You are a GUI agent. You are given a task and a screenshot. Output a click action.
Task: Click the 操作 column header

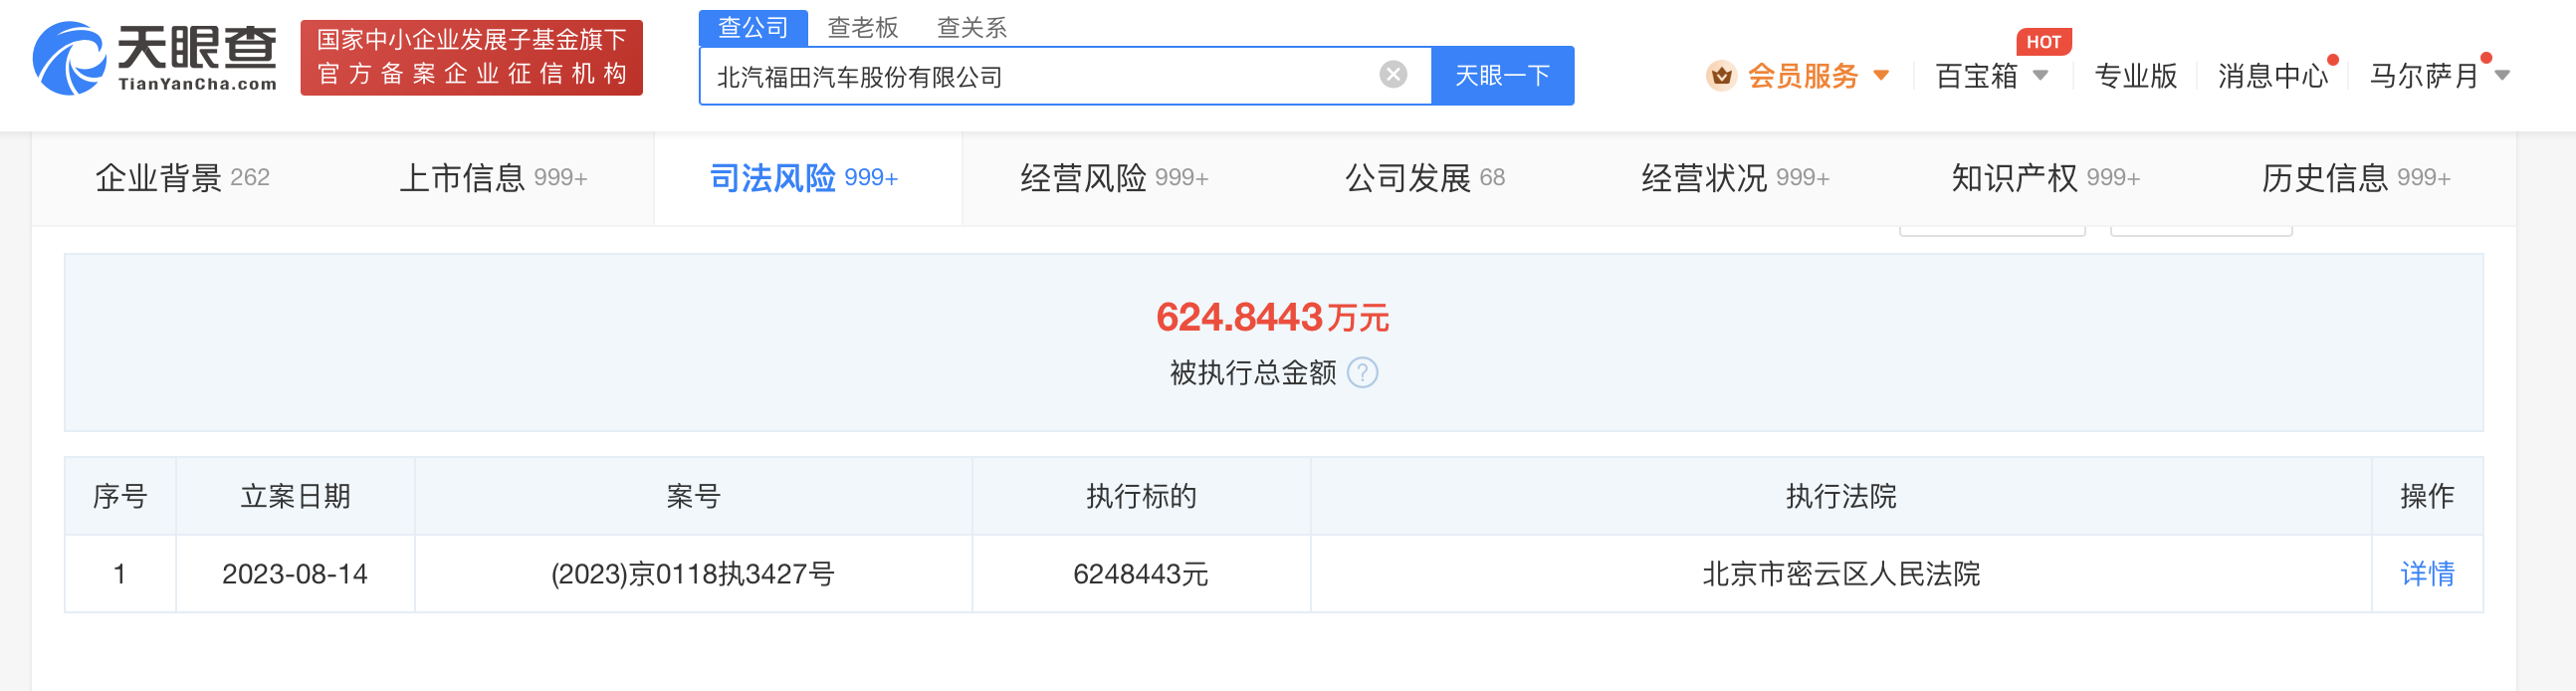tap(2427, 496)
